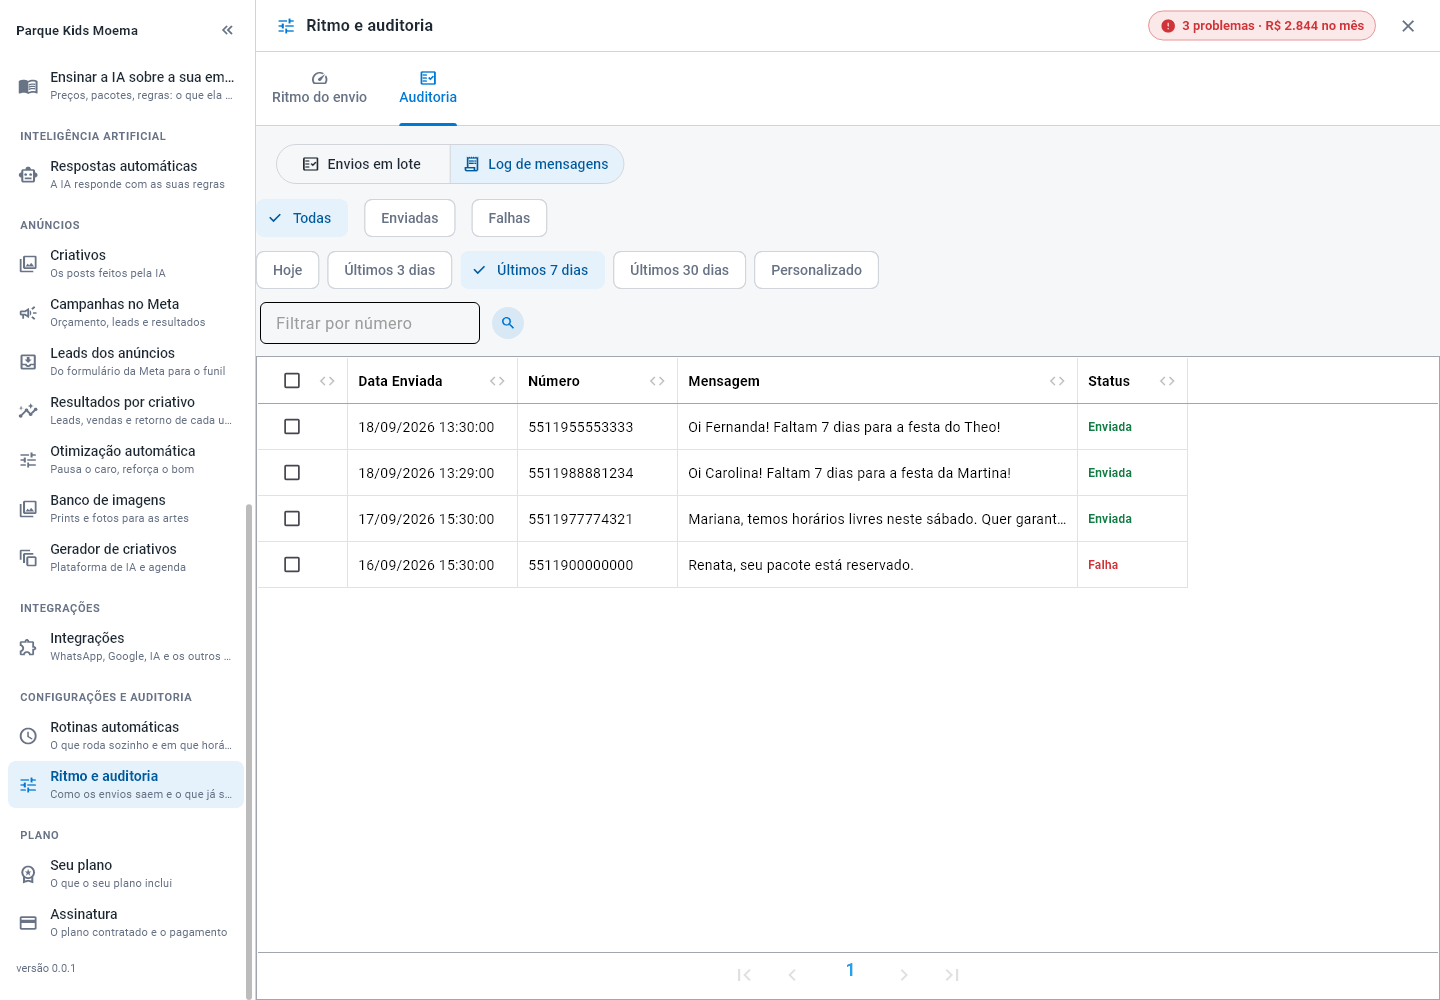This screenshot has width=1440, height=1000.
Task: Click the message "Oi Fernanda! Faltam 7 dias"
Action: click(x=844, y=427)
